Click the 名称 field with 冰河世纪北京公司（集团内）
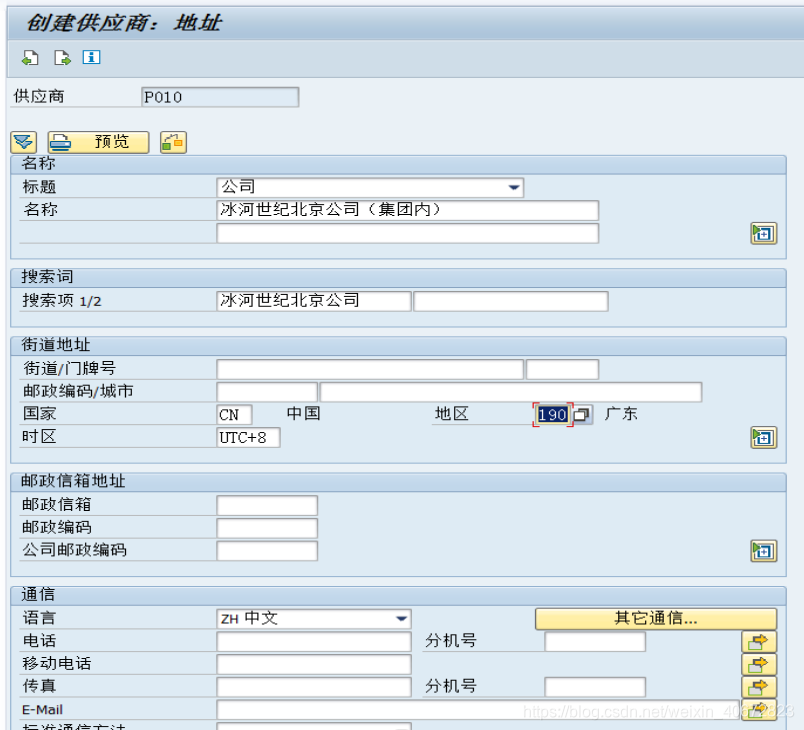 pos(408,210)
